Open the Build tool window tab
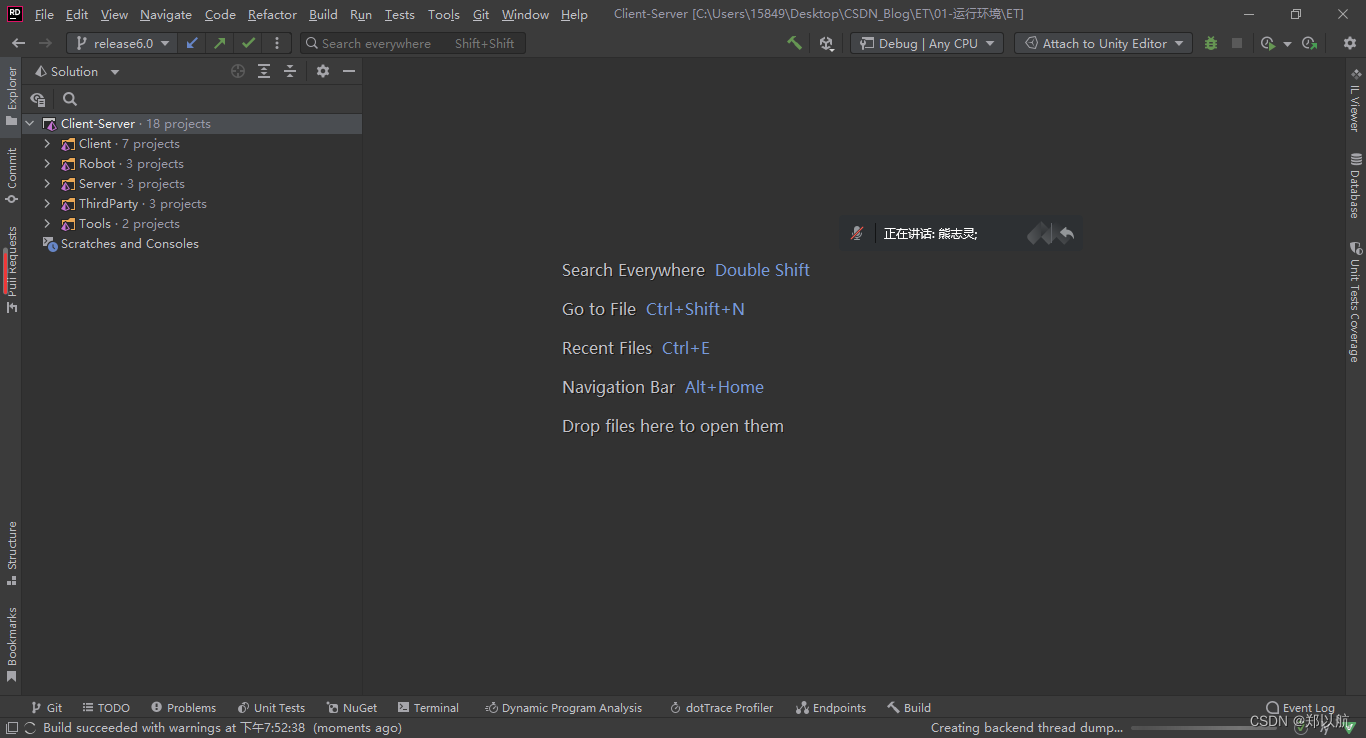This screenshot has height=738, width=1366. coord(909,707)
